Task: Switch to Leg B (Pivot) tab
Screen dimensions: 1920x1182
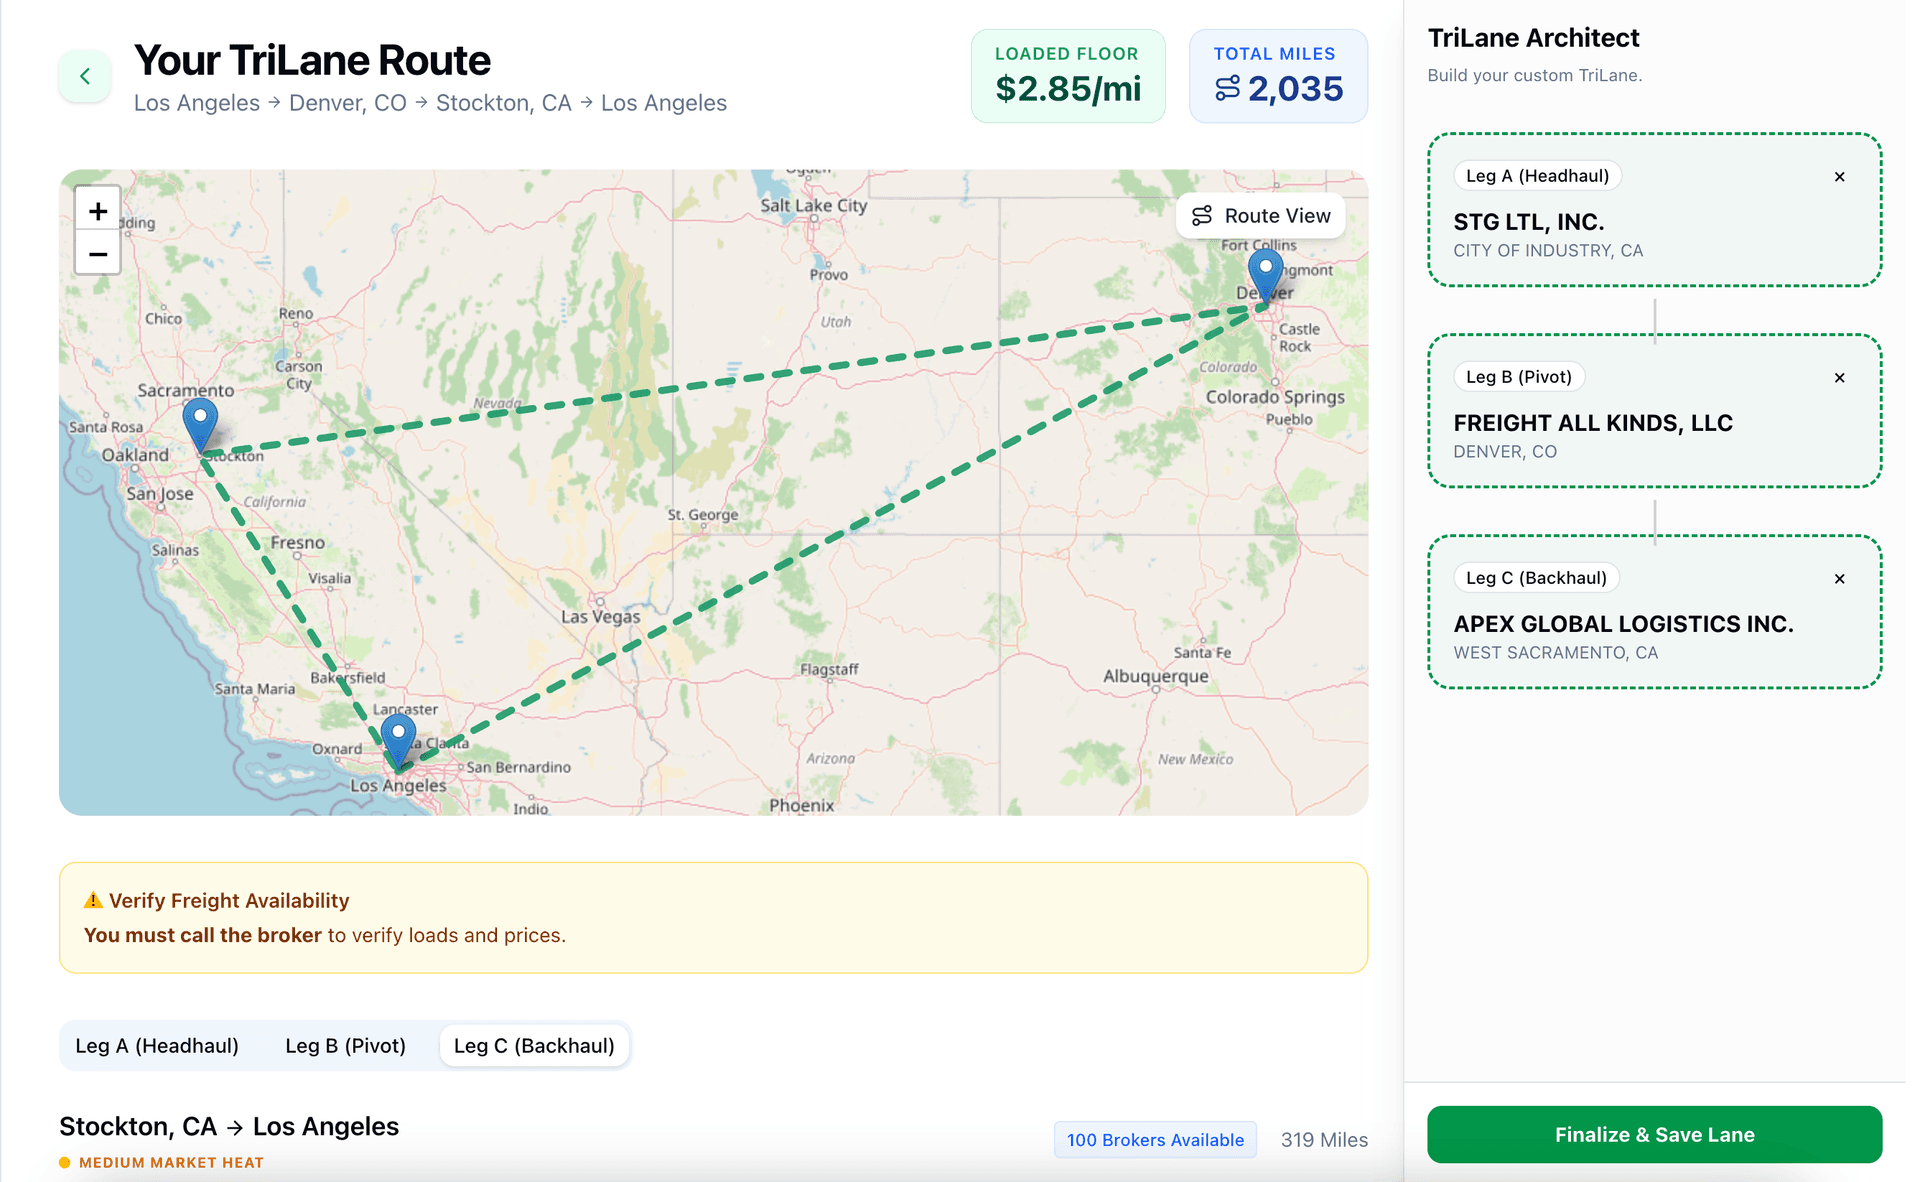Action: [x=345, y=1046]
